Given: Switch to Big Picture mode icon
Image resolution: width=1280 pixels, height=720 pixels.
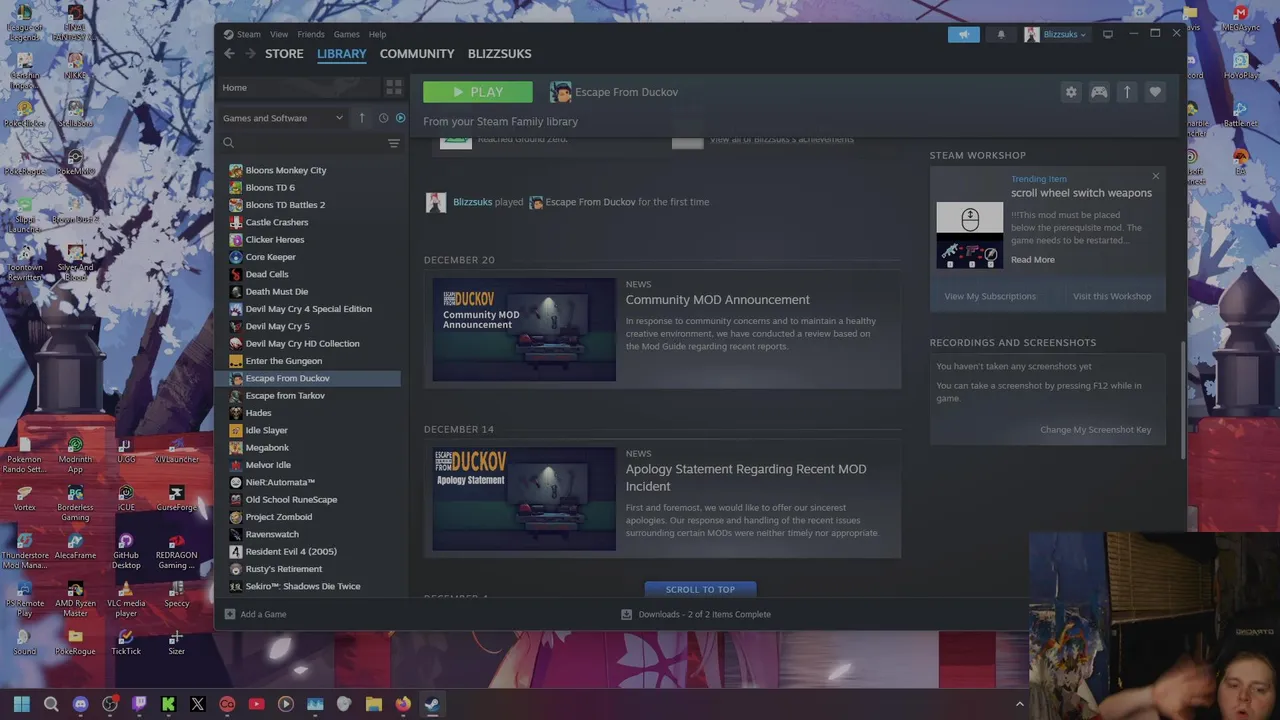Looking at the screenshot, I should 1107,34.
